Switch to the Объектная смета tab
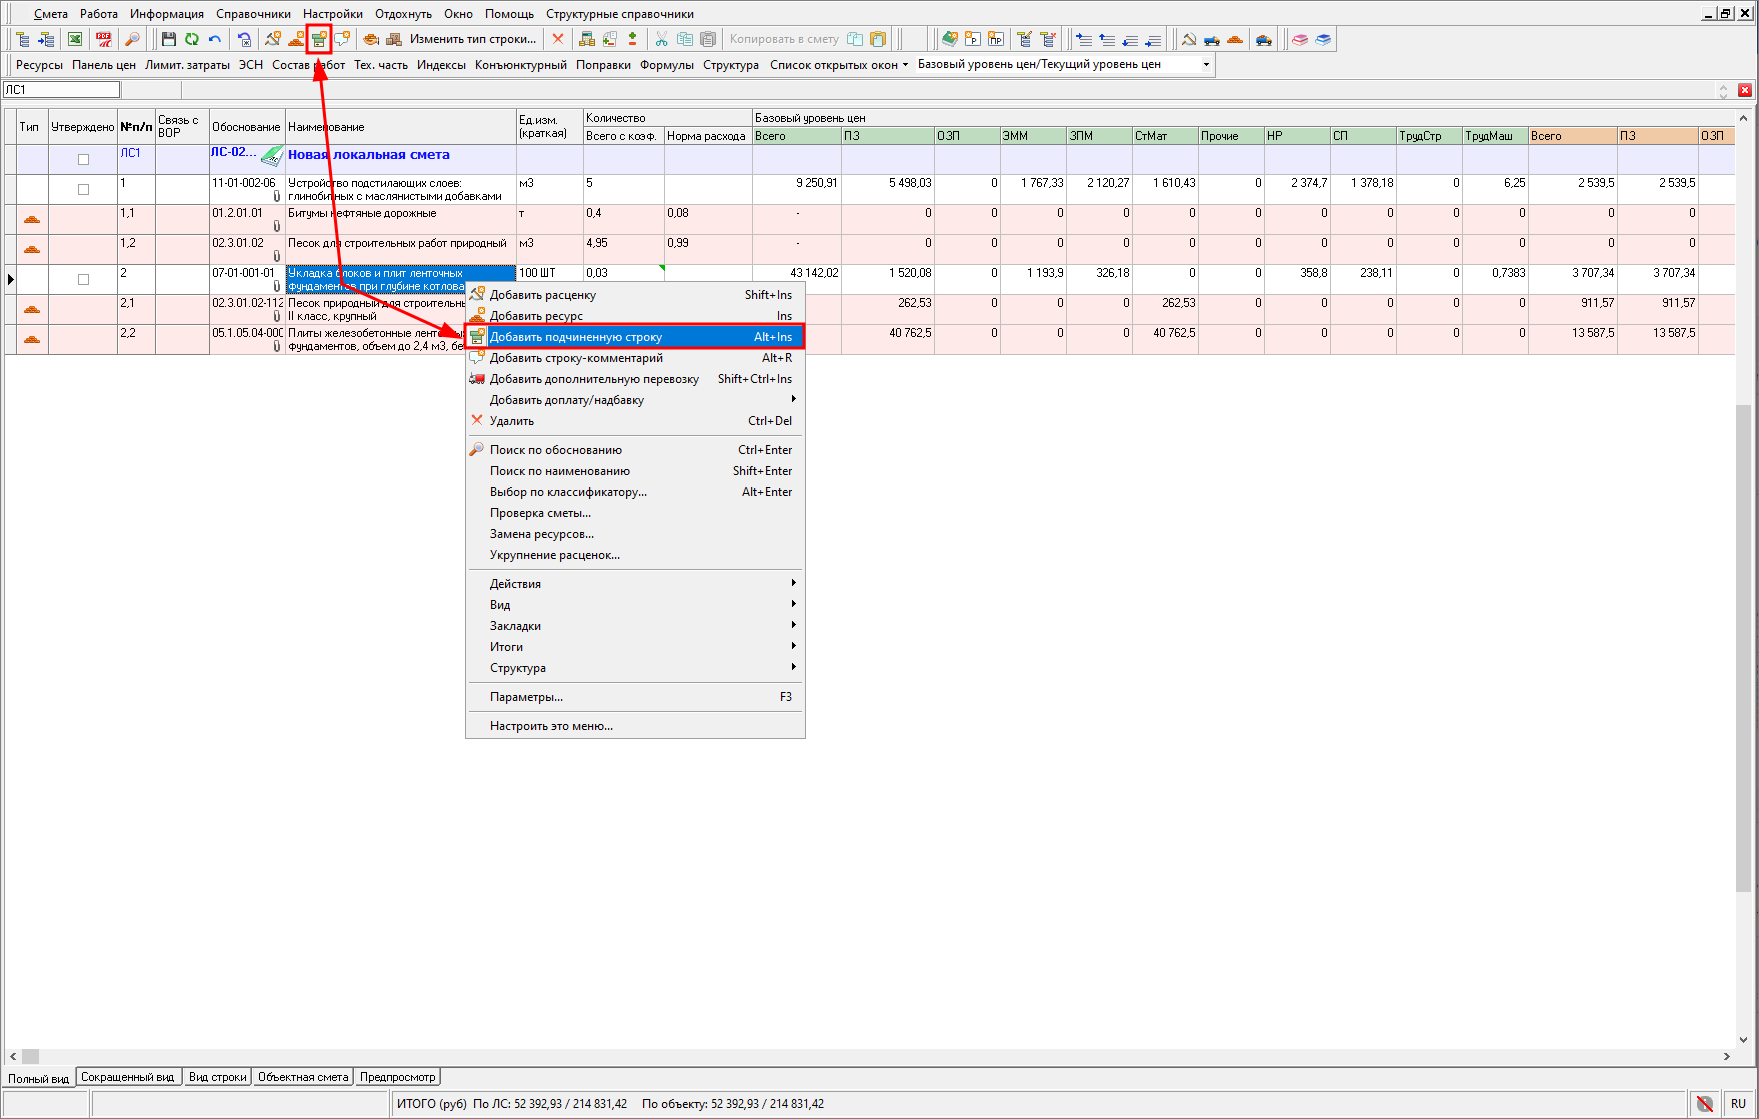The image size is (1759, 1119). pyautogui.click(x=303, y=1077)
